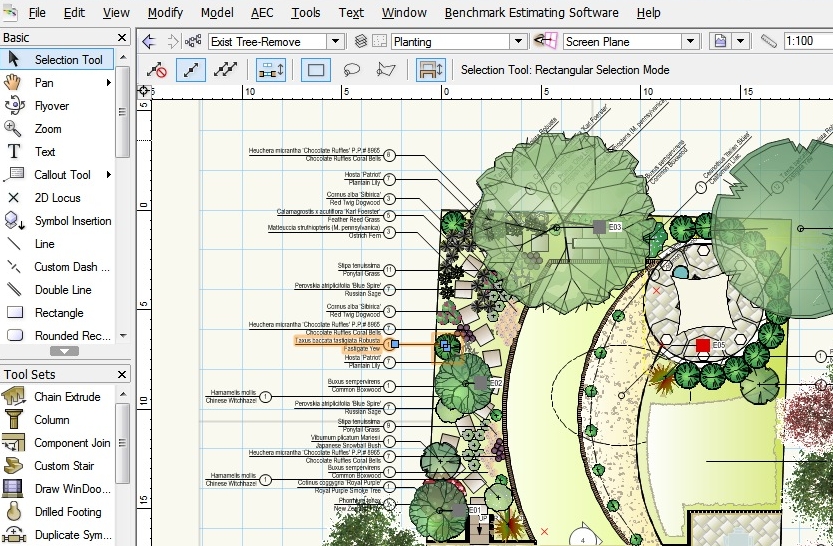Image resolution: width=833 pixels, height=546 pixels.
Task: Toggle Rectangular Selection mode button
Action: click(x=315, y=70)
